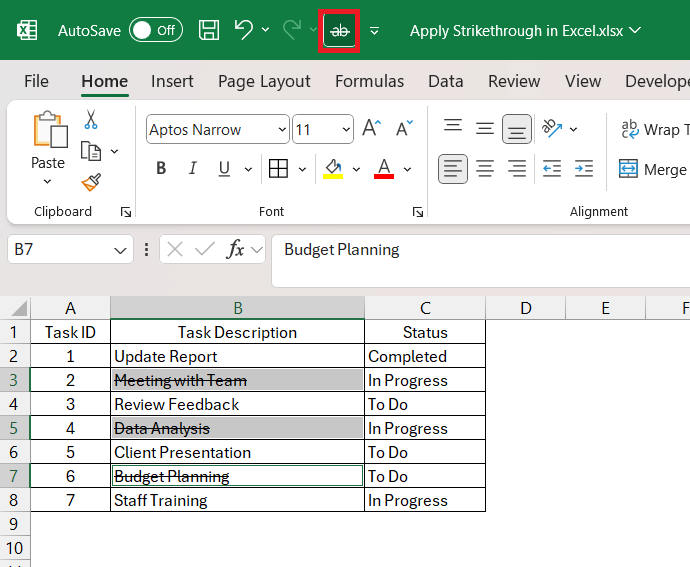690x567 pixels.
Task: Toggle Bold formatting button
Action: click(x=161, y=169)
